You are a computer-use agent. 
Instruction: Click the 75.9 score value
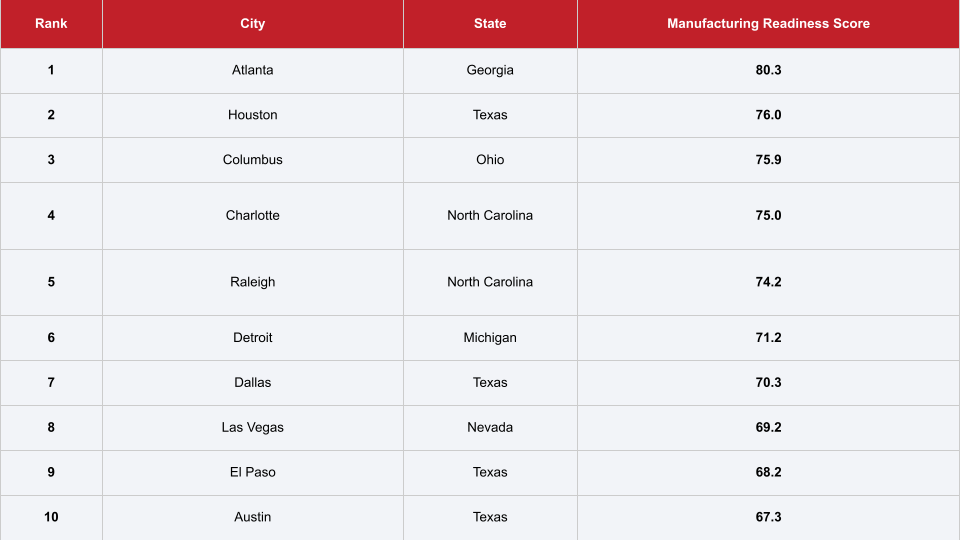point(768,160)
